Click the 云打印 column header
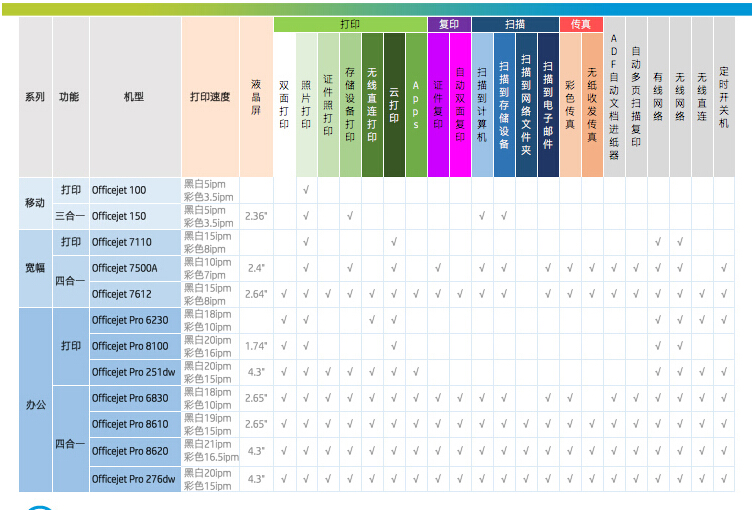 [x=394, y=105]
